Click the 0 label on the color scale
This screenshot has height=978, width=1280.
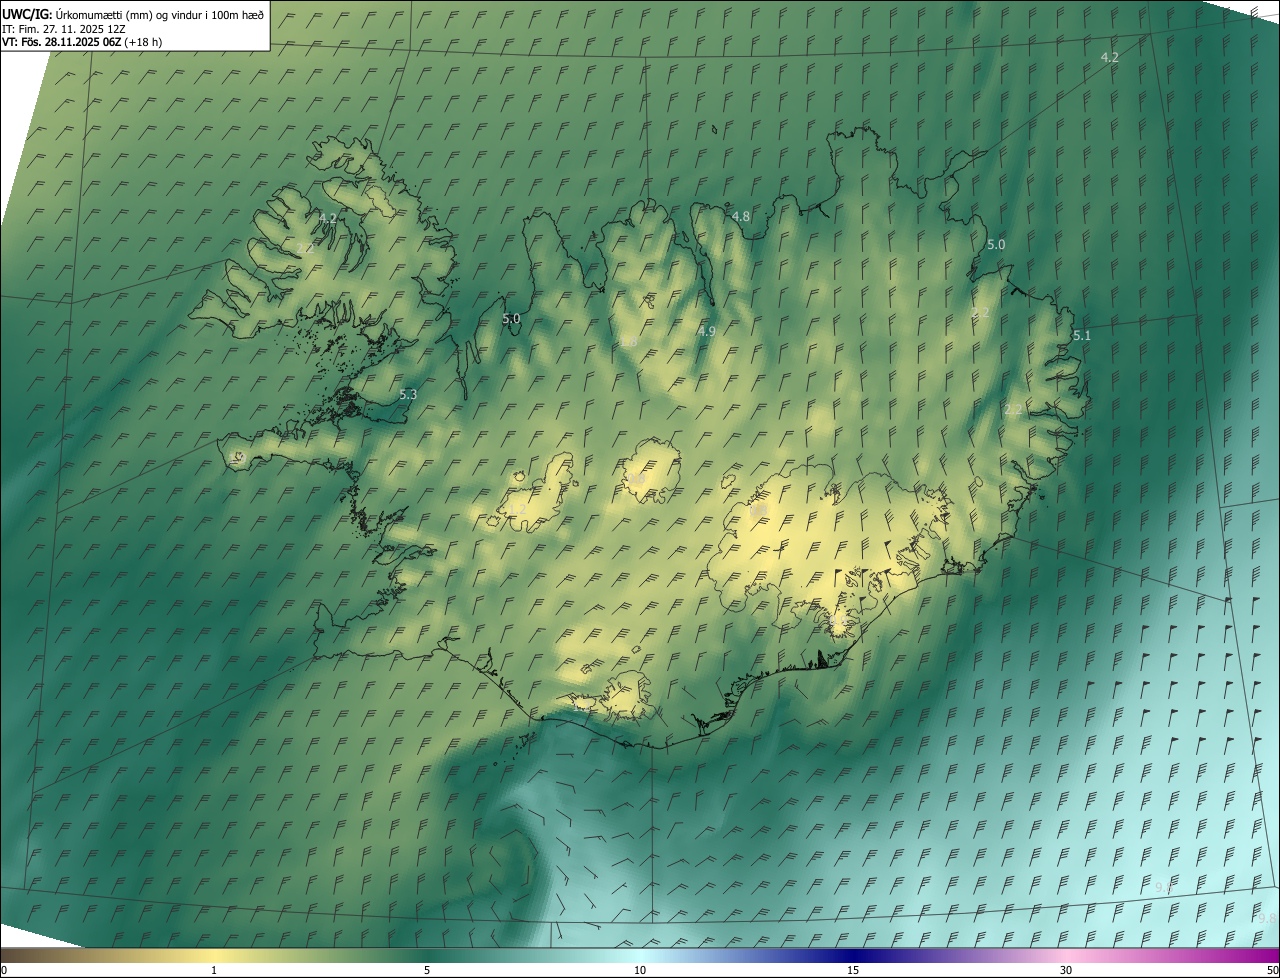(3, 970)
